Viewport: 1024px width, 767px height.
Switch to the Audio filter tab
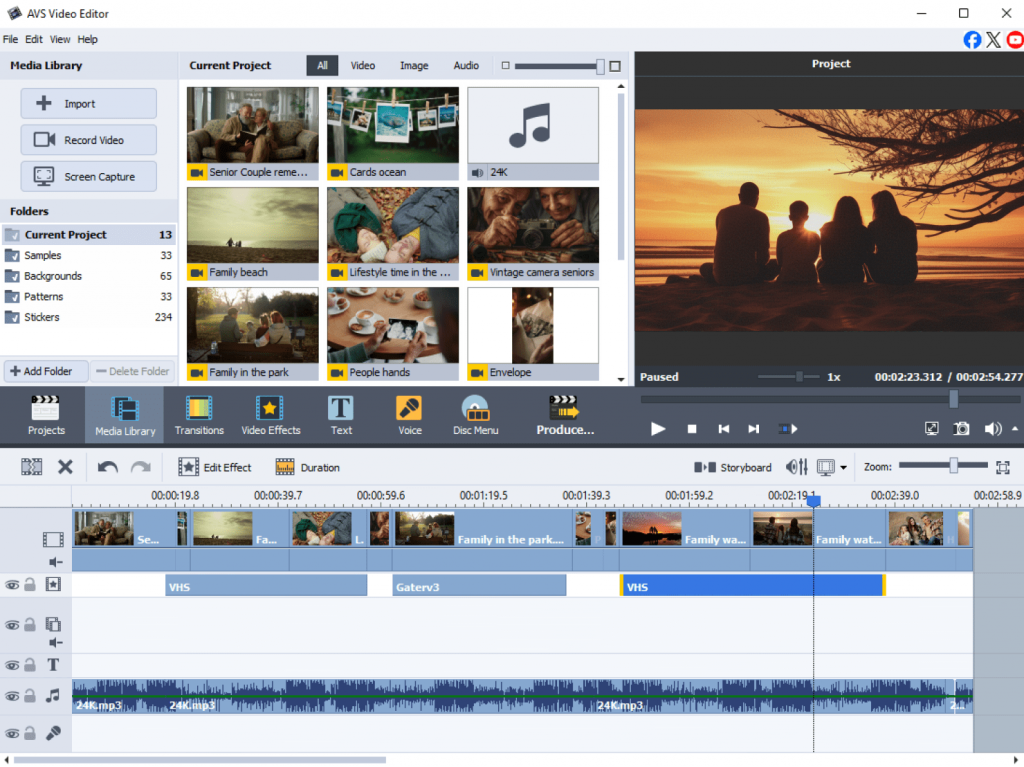click(466, 66)
